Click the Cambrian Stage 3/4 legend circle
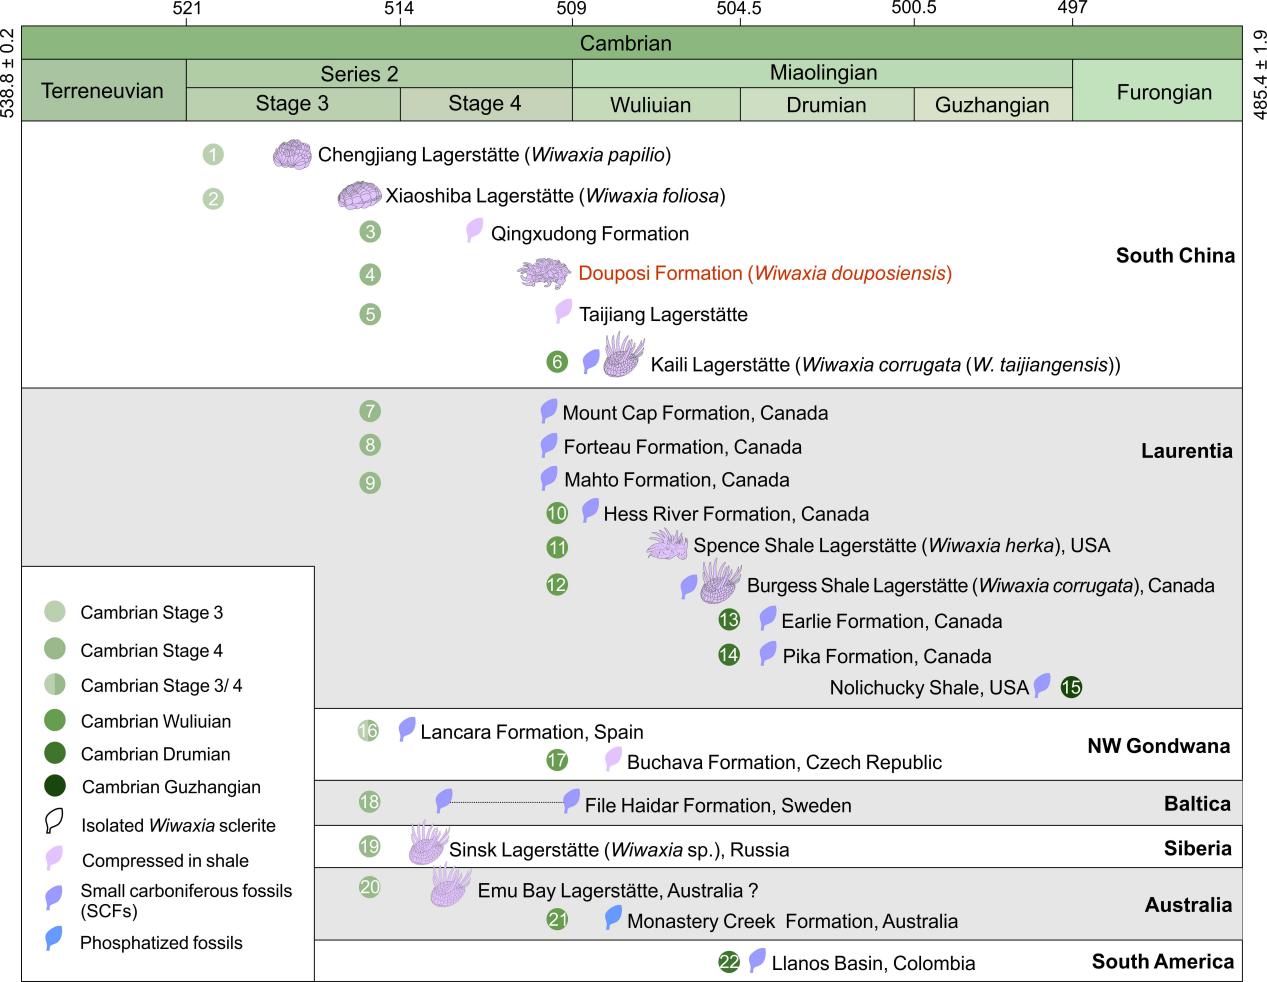 click(x=55, y=685)
